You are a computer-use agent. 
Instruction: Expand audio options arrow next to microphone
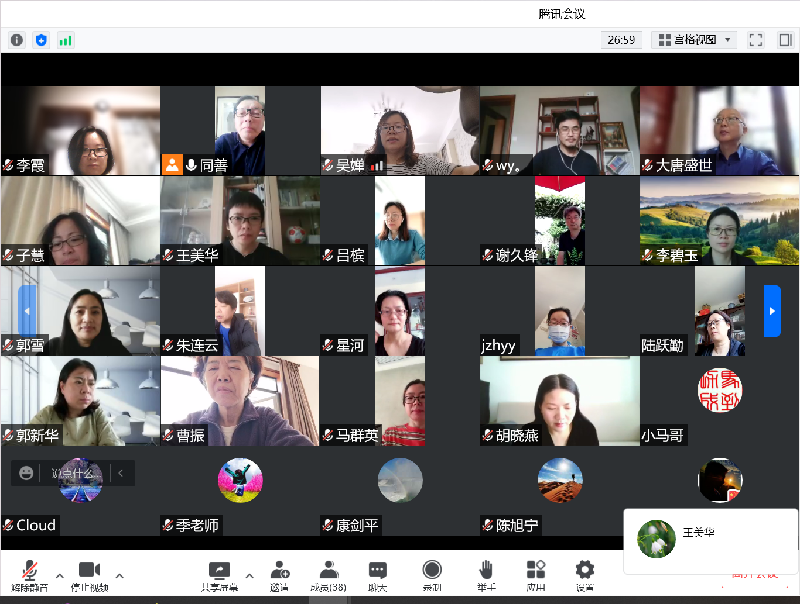pos(59,575)
